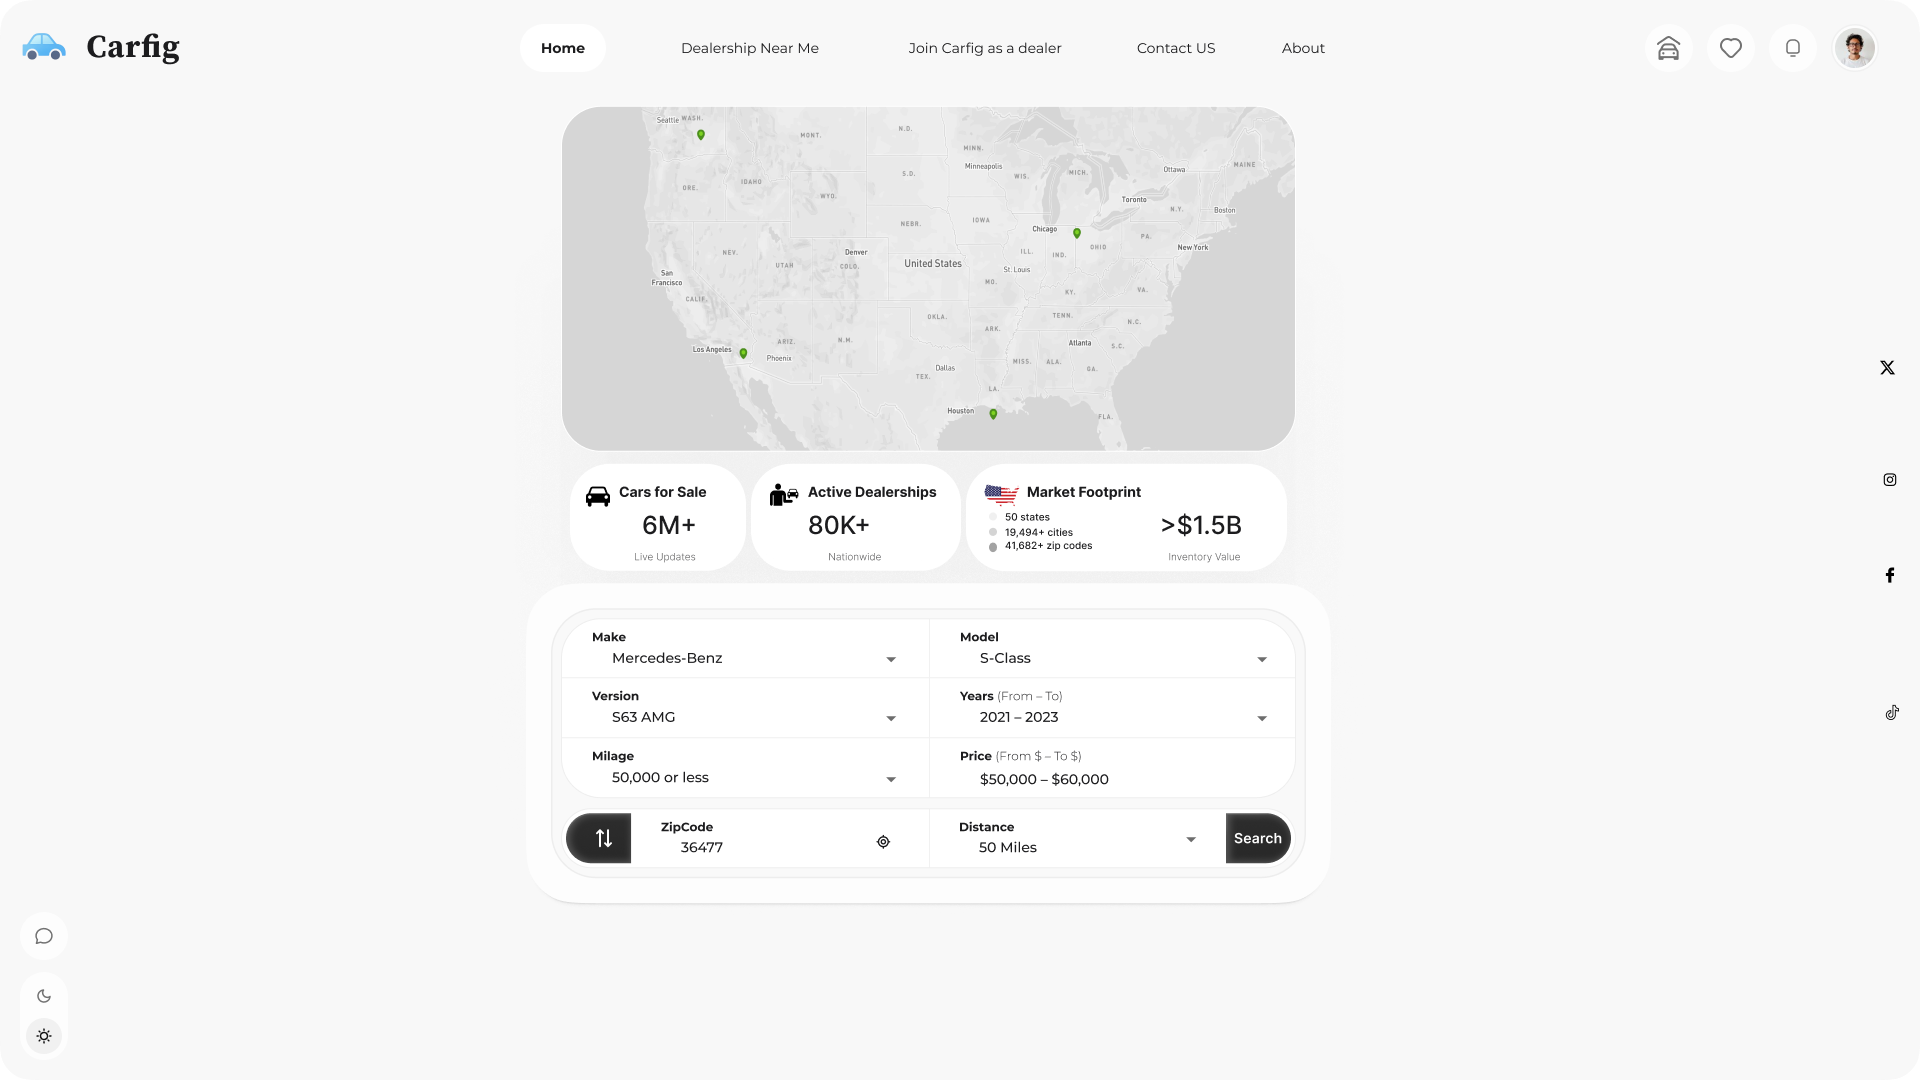Click the Market Footprint US flag icon
The width and height of the screenshot is (1920, 1080).
click(1001, 494)
